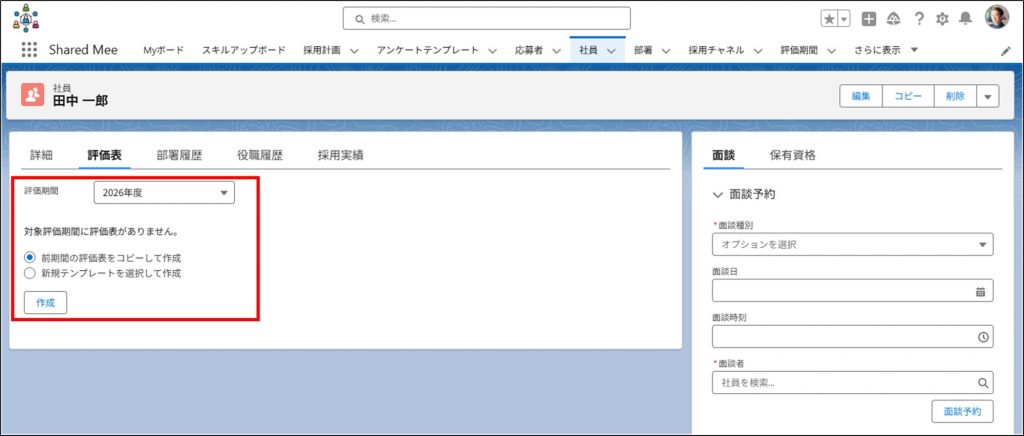Open the 面談種別 option picklist

[852, 245]
